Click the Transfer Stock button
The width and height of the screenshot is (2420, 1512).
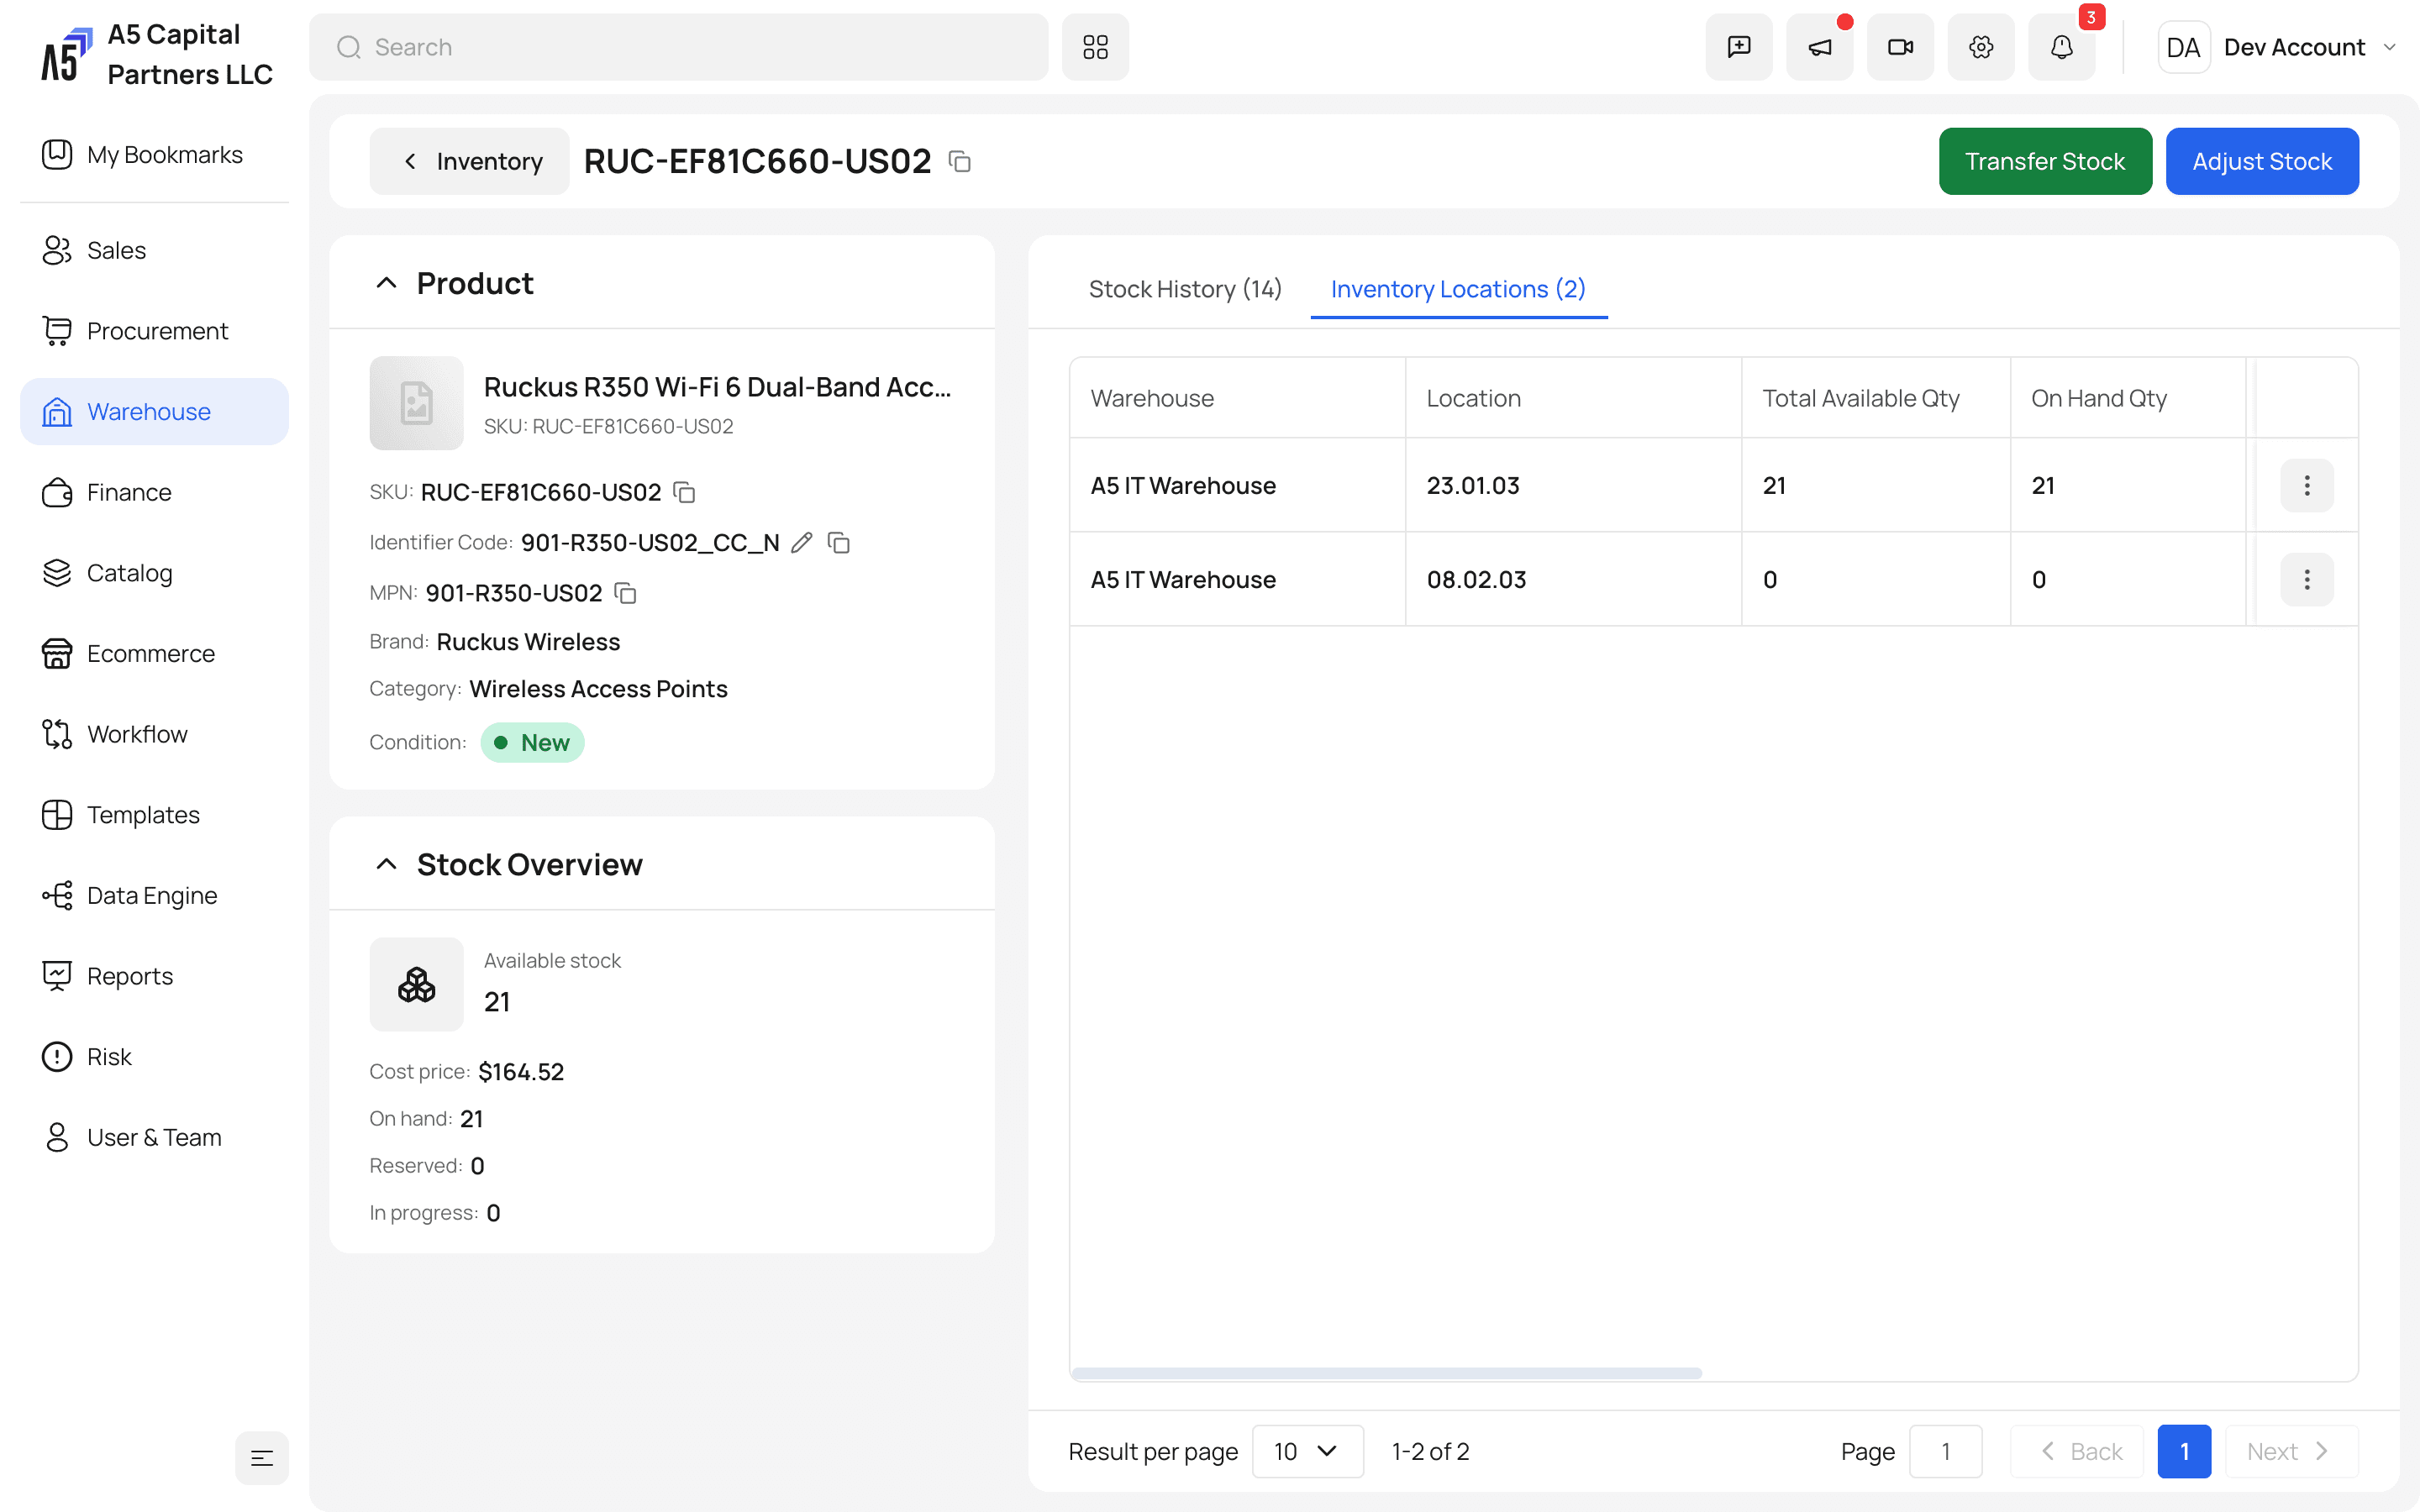[2045, 161]
